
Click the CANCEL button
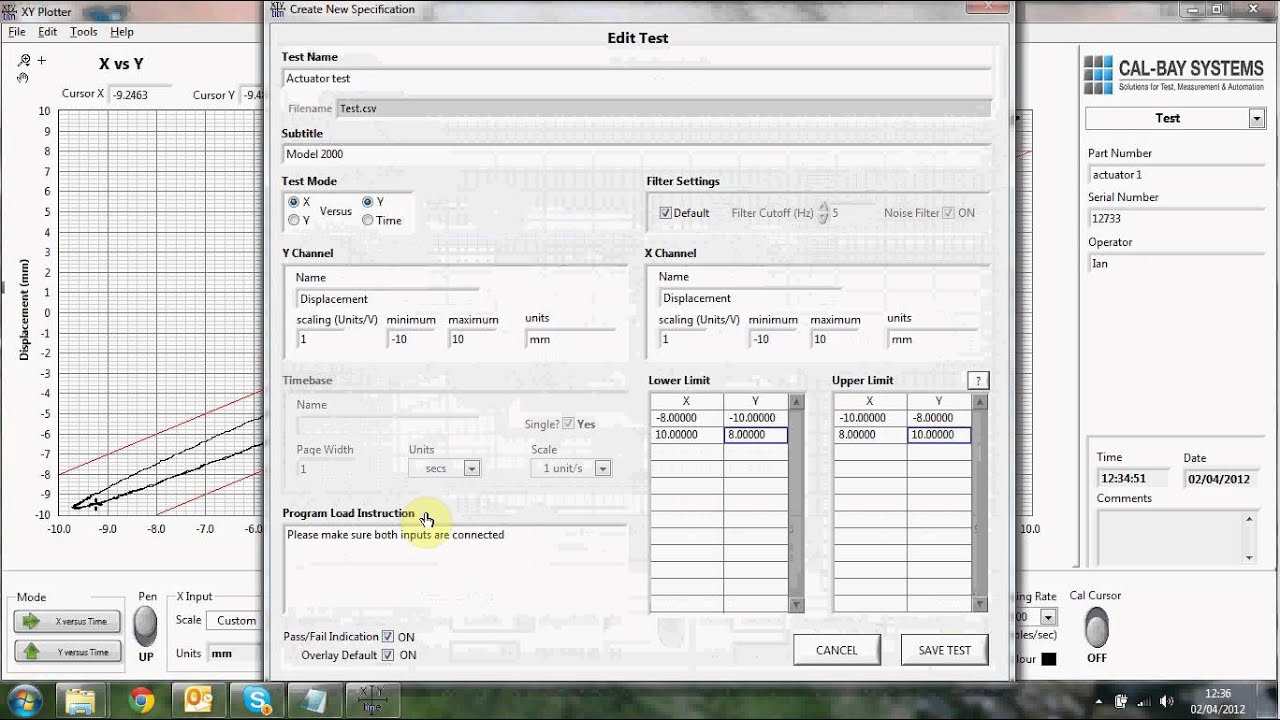click(837, 650)
